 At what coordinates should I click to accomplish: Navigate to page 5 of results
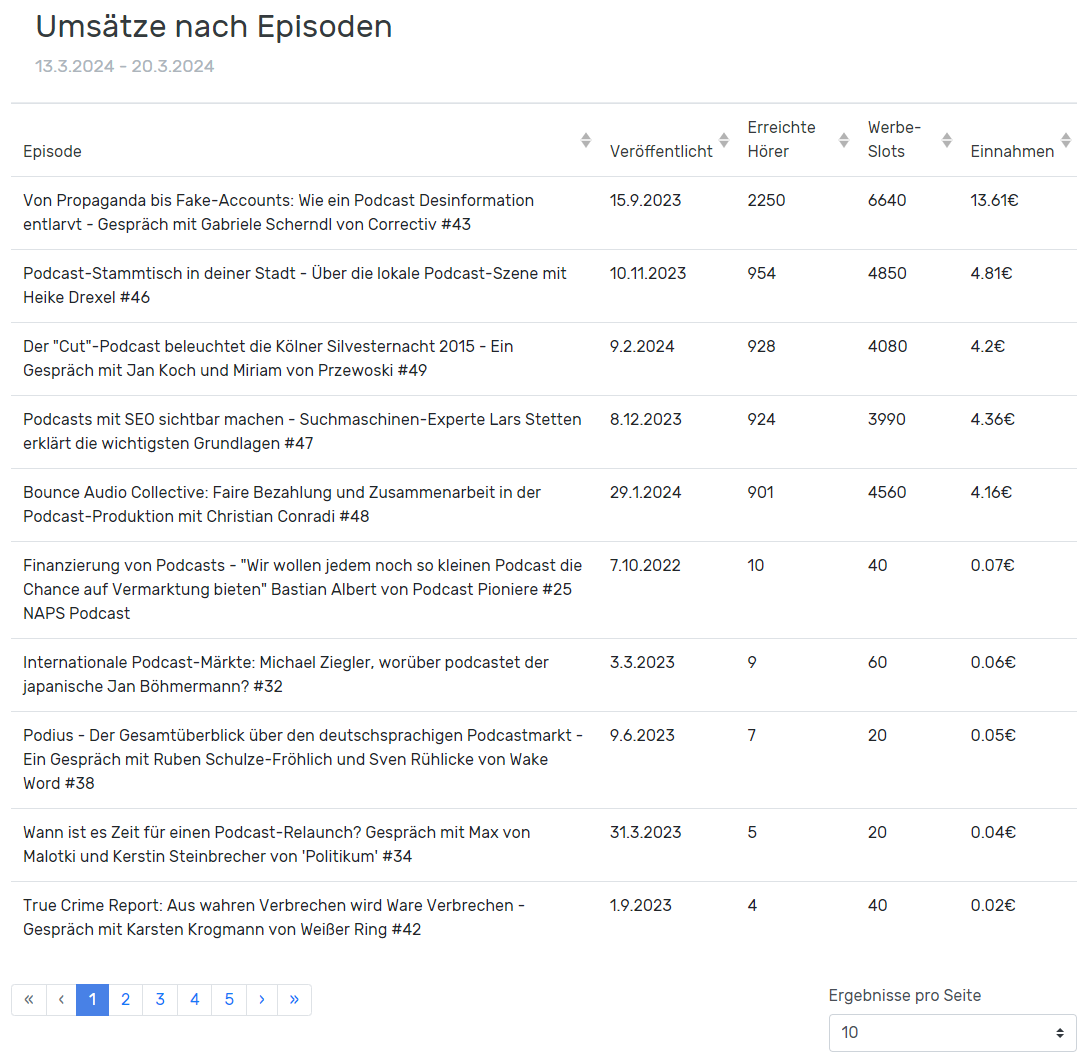point(229,1000)
